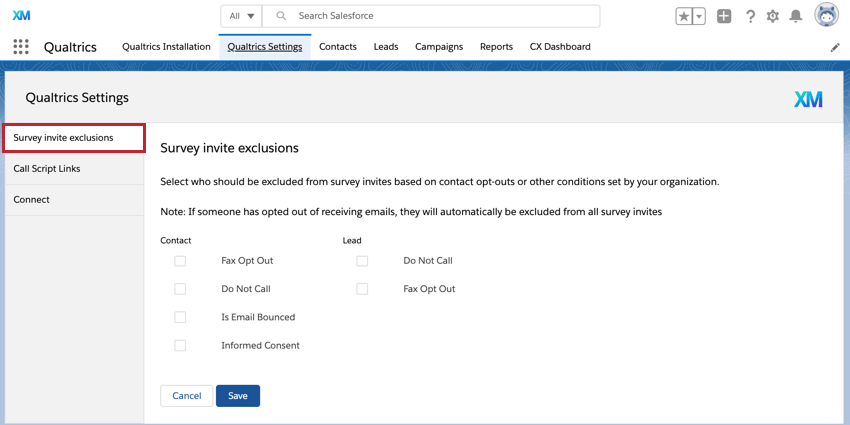The width and height of the screenshot is (850, 425).
Task: Select Call Script Links in the sidebar
Action: pyautogui.click(x=47, y=169)
